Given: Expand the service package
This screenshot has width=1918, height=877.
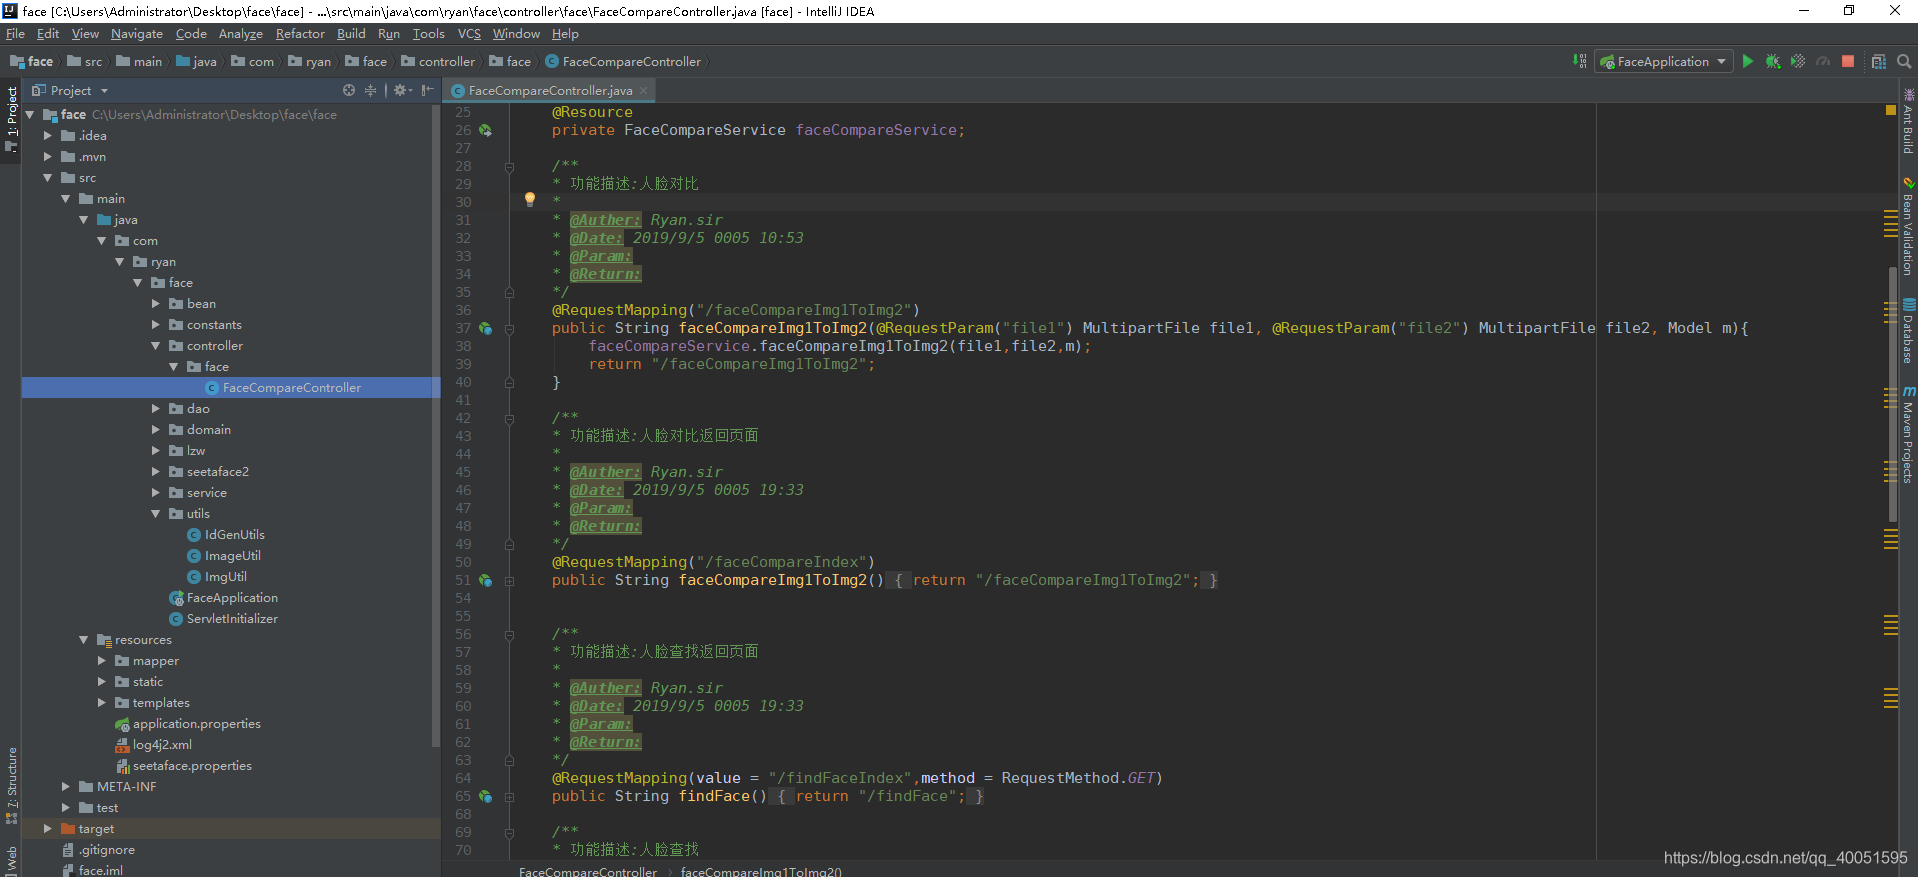Looking at the screenshot, I should [155, 492].
